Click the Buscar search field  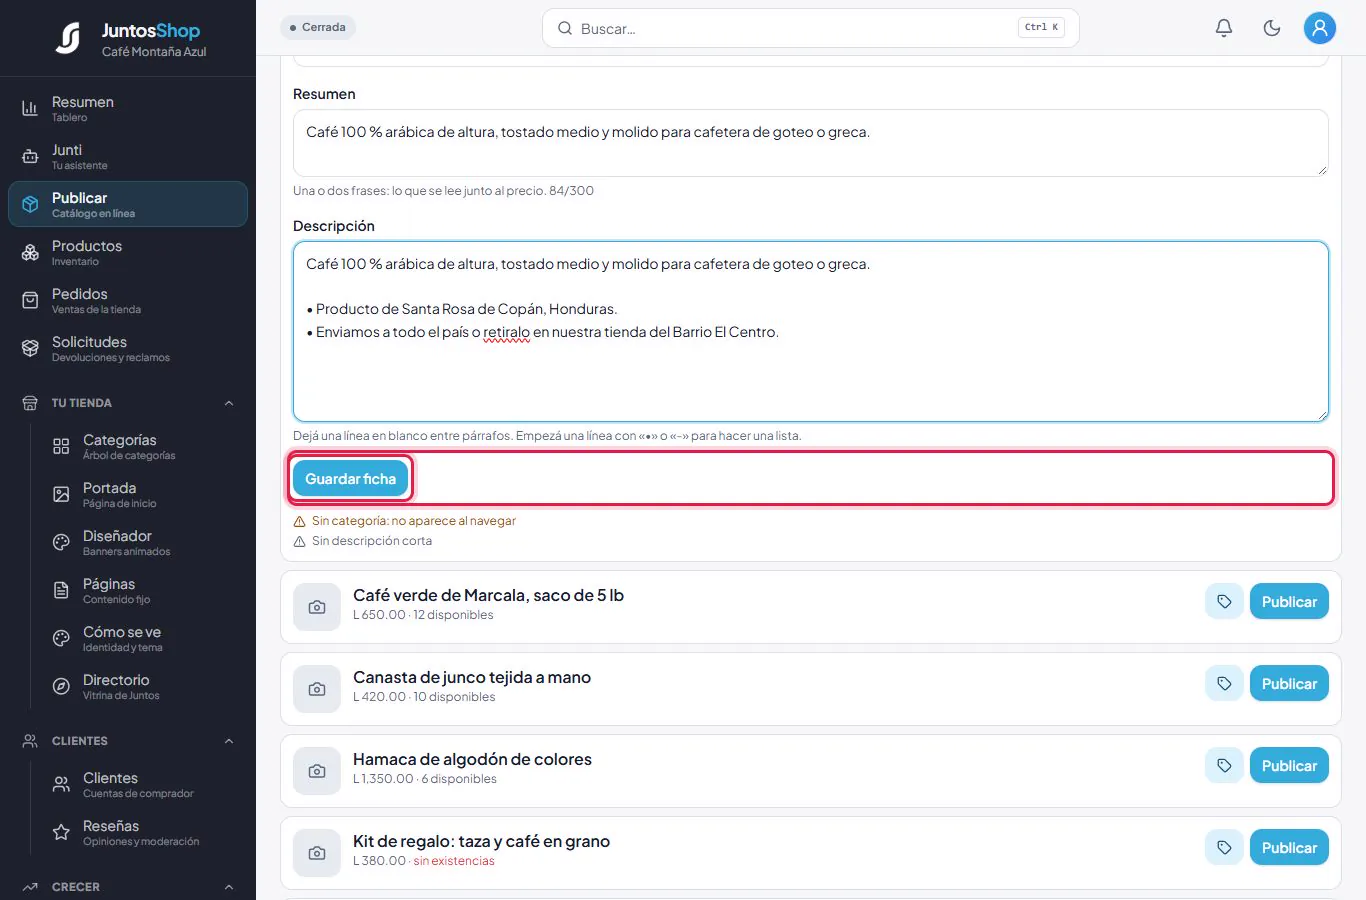click(x=810, y=28)
